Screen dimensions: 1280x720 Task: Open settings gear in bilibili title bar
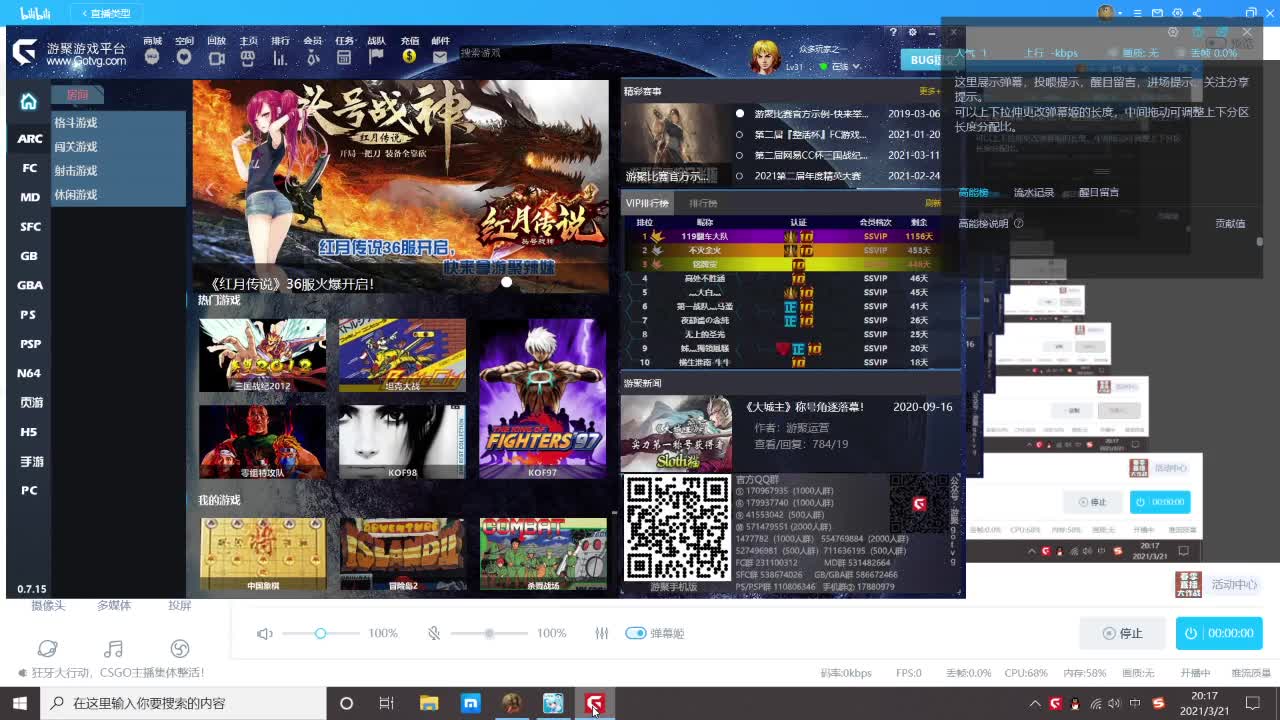click(x=1177, y=13)
